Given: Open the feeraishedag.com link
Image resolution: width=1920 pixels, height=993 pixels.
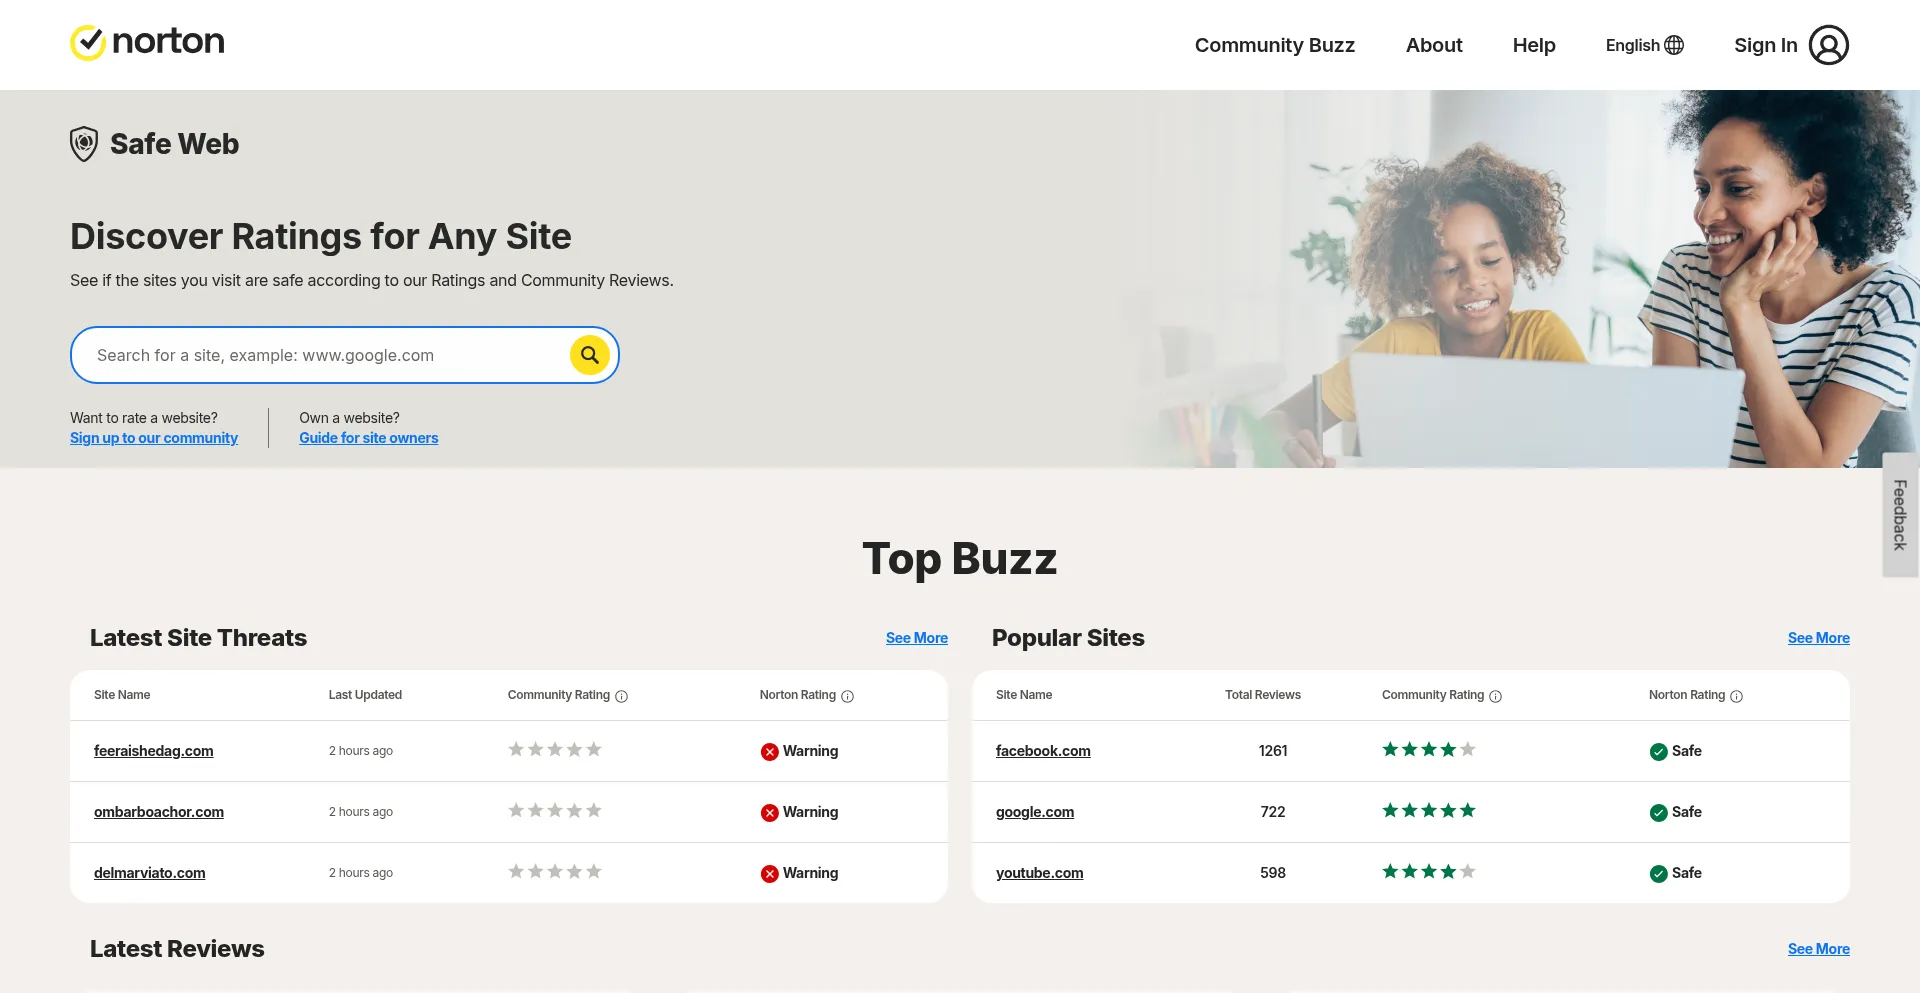Looking at the screenshot, I should pyautogui.click(x=154, y=751).
